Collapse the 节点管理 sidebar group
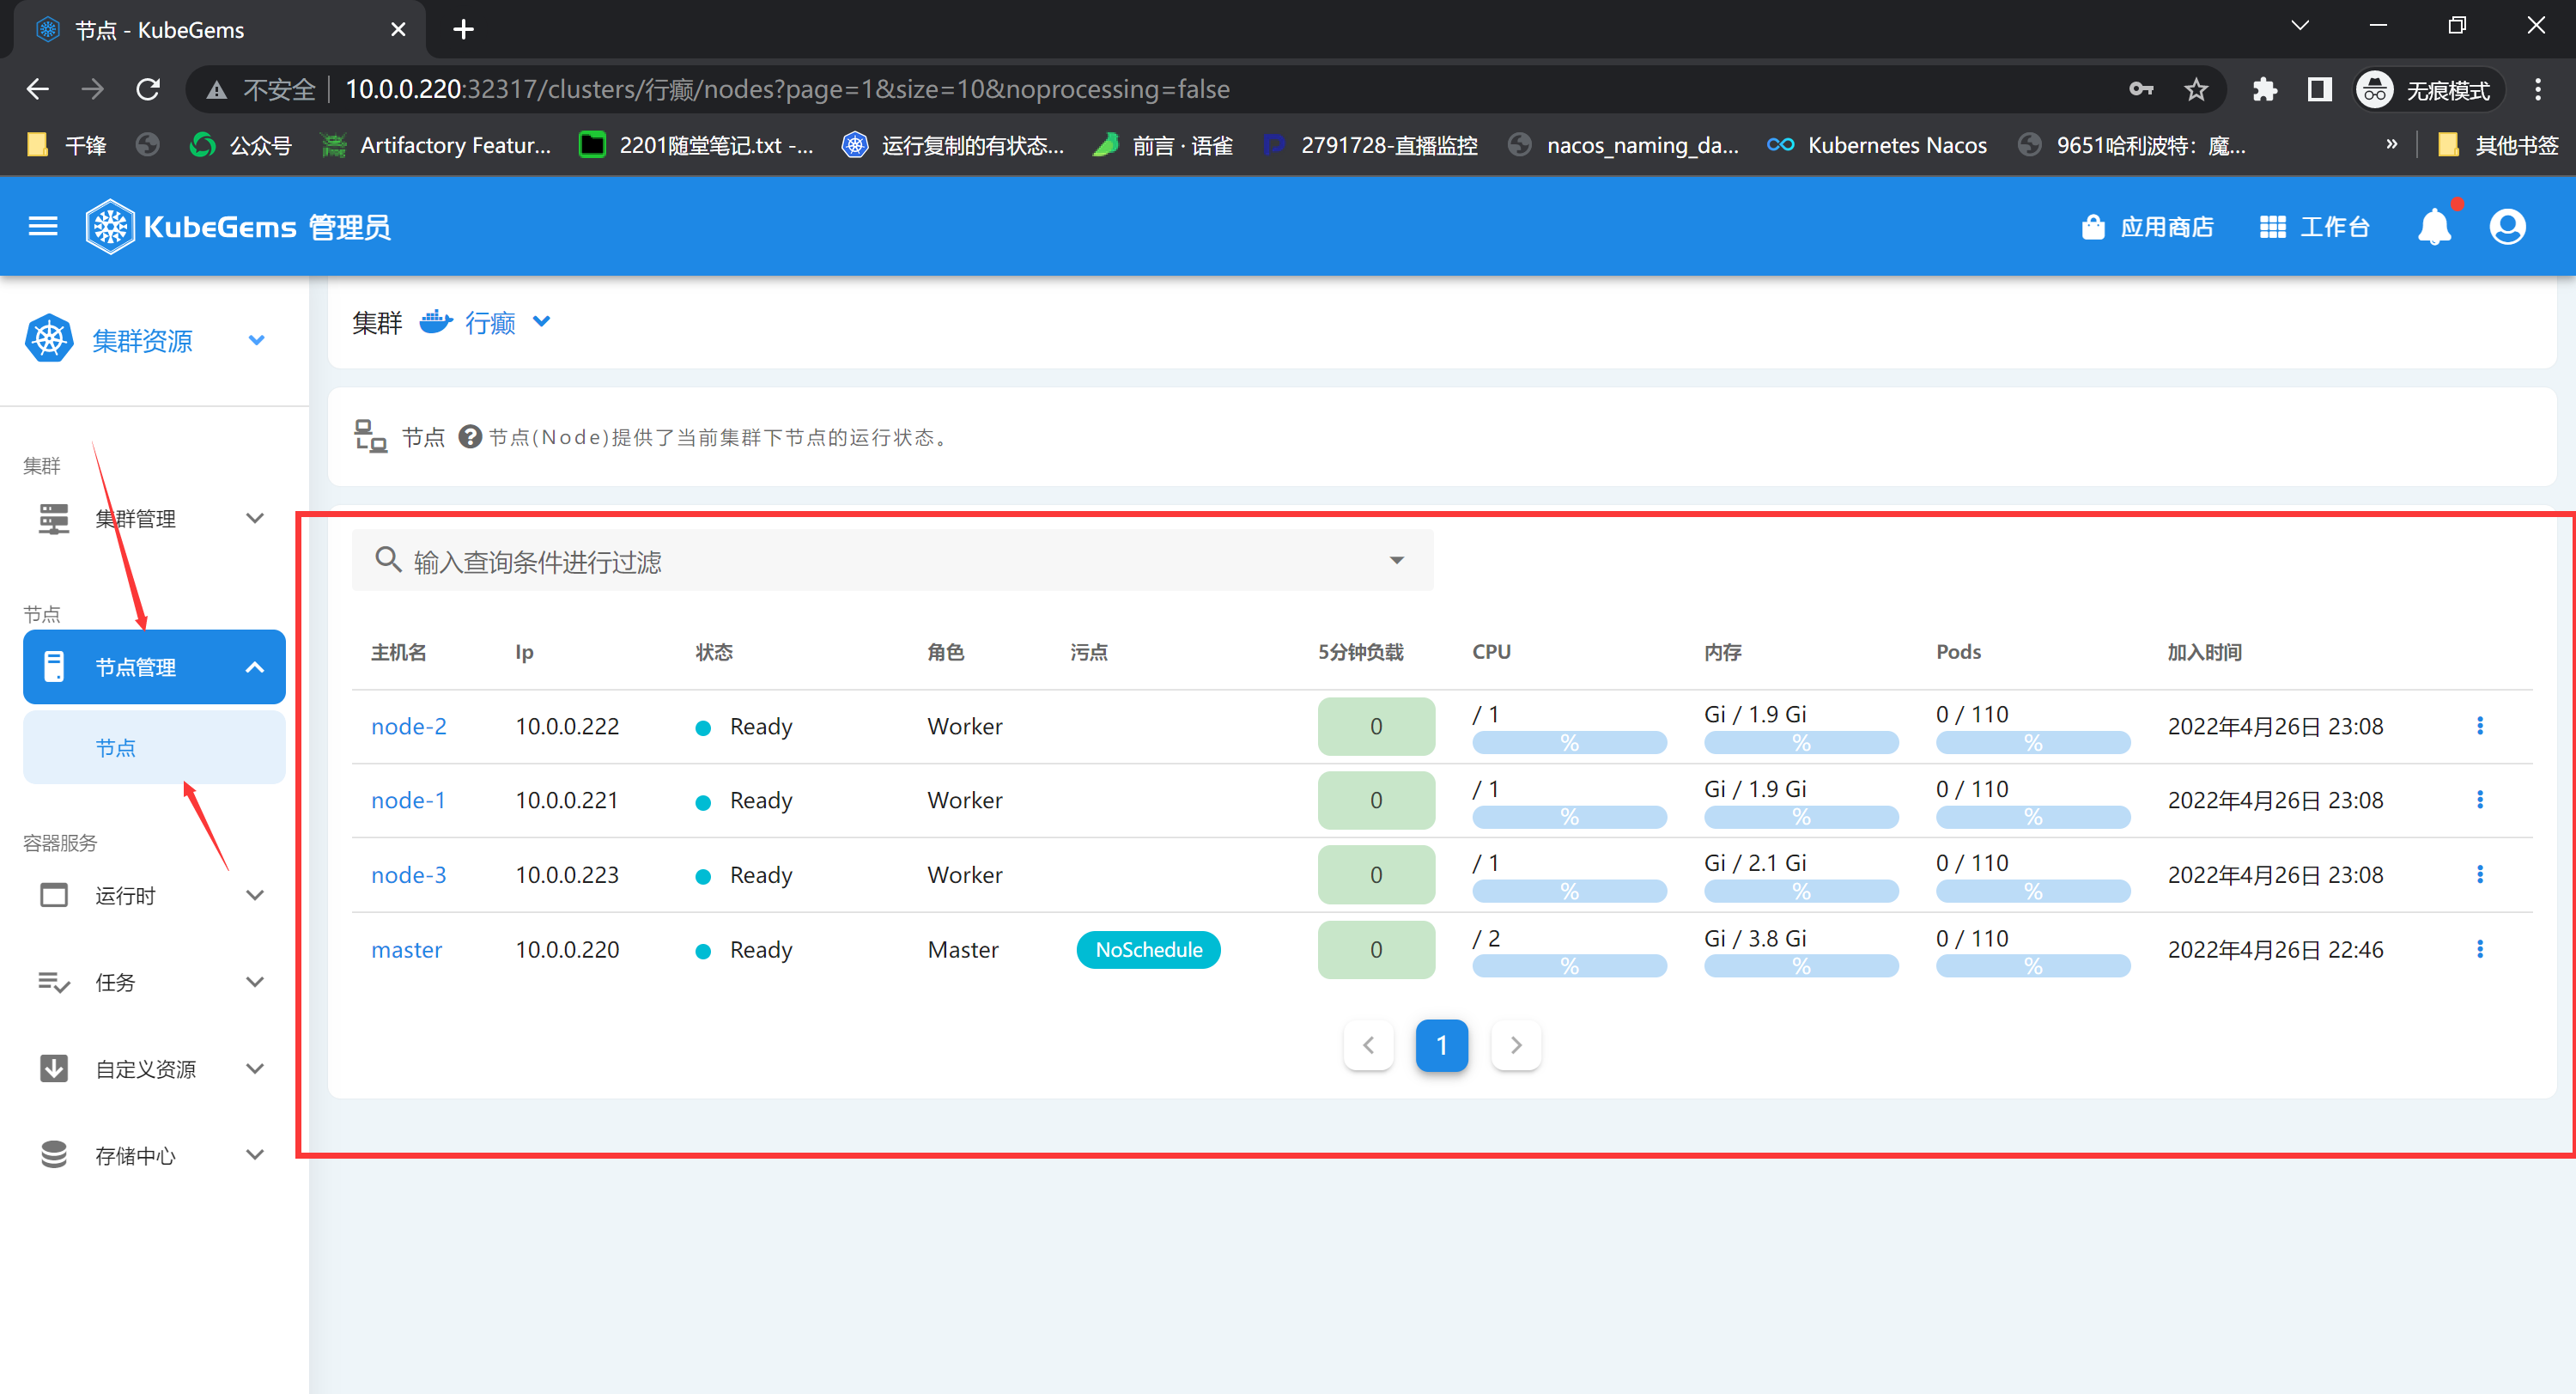Image resolution: width=2576 pixels, height=1394 pixels. [154, 667]
